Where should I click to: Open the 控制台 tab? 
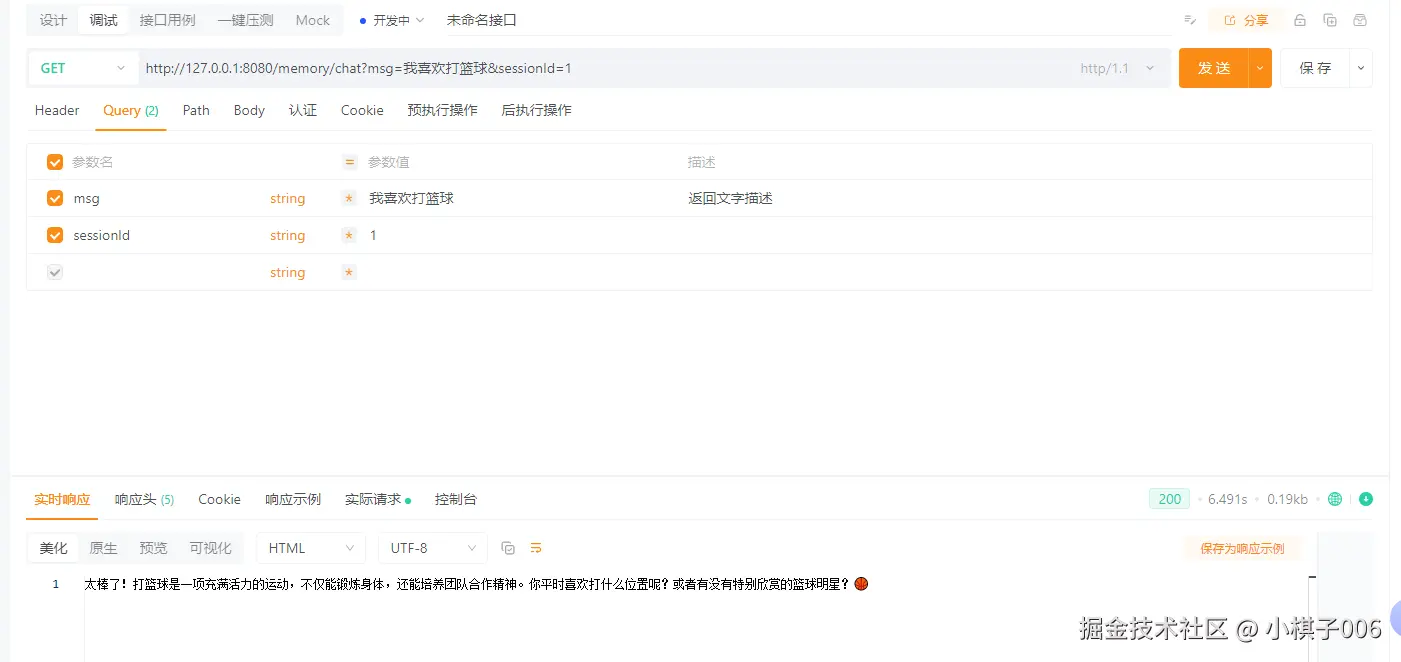(456, 499)
